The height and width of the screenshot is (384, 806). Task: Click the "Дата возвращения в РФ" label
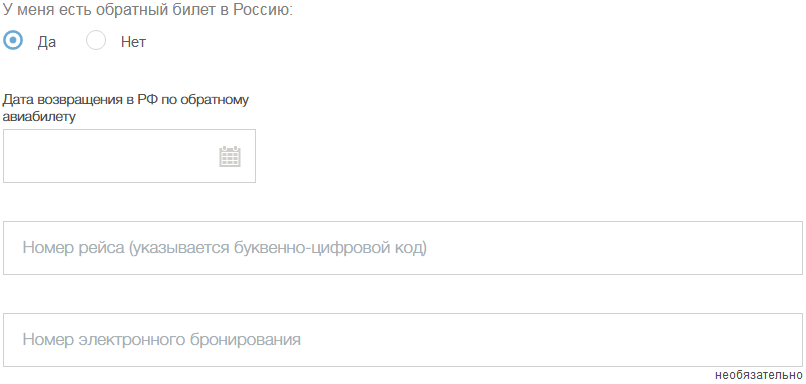(x=126, y=108)
